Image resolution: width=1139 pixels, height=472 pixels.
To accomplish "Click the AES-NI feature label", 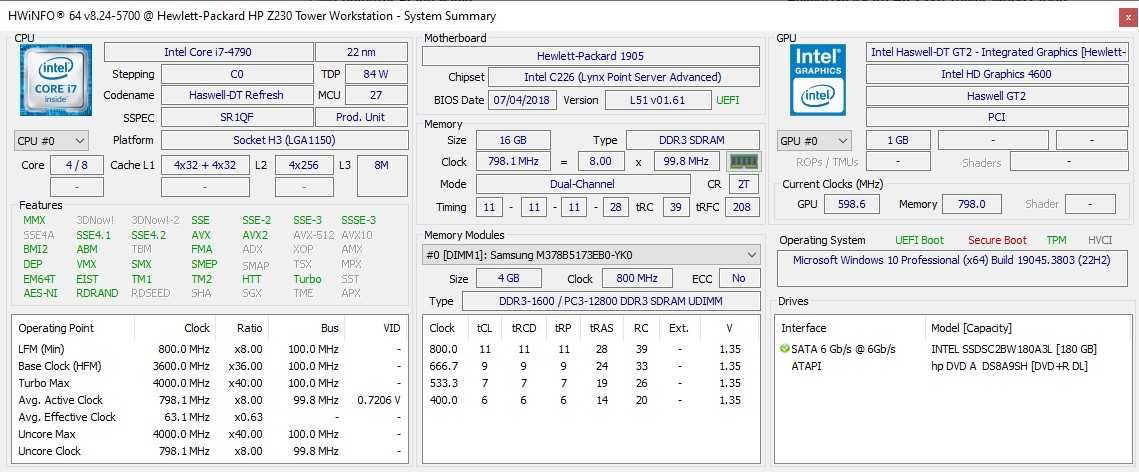I will tap(39, 293).
